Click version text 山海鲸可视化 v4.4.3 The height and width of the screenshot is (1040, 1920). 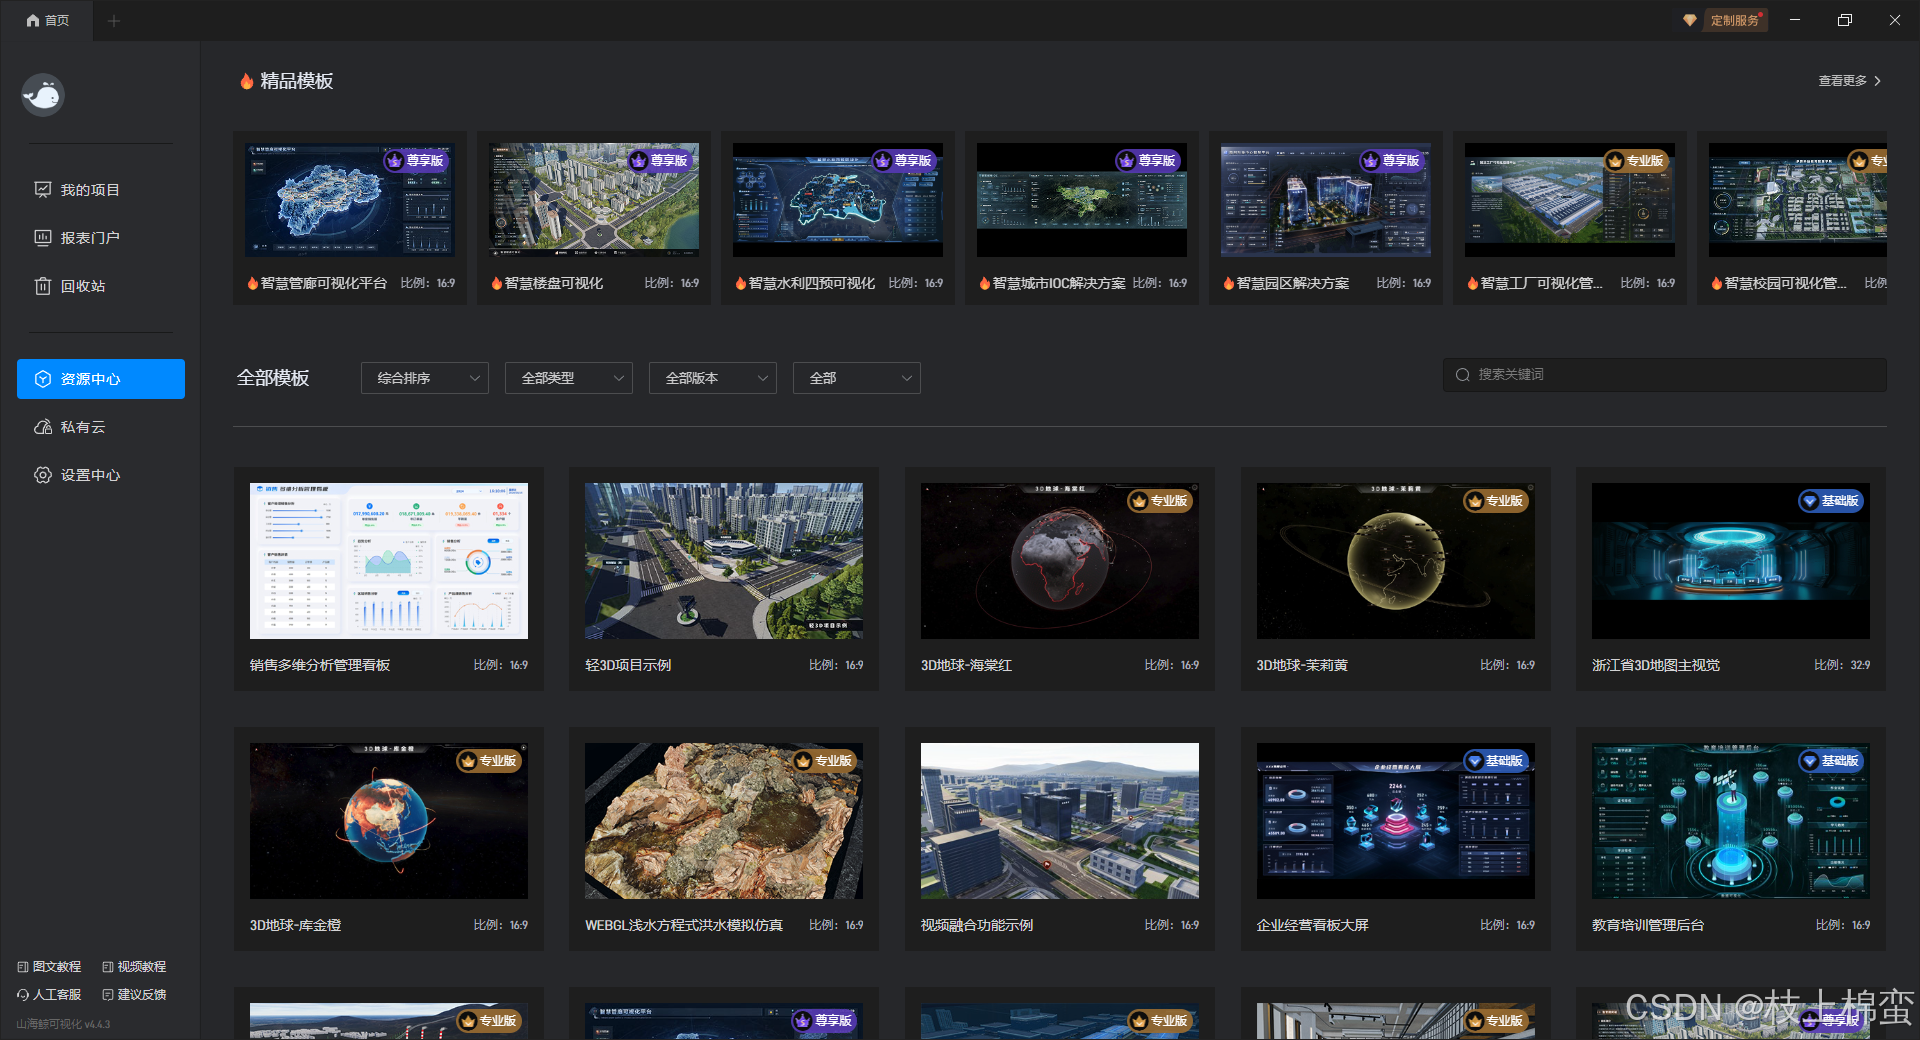point(63,1024)
